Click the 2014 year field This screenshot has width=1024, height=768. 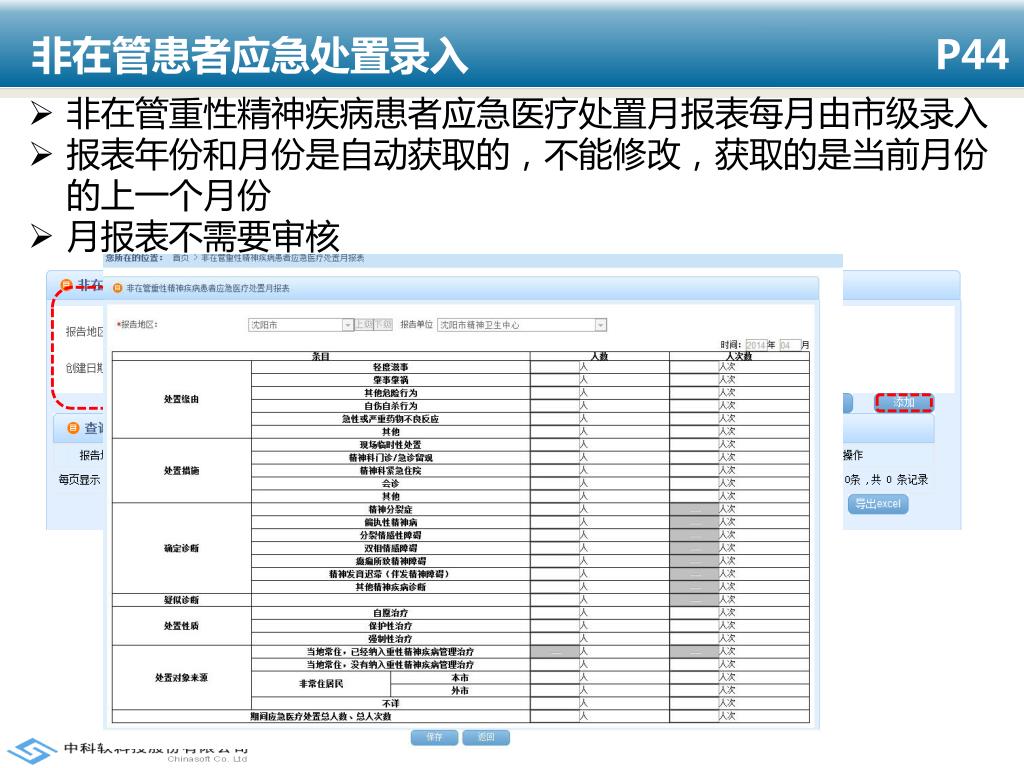pos(756,345)
